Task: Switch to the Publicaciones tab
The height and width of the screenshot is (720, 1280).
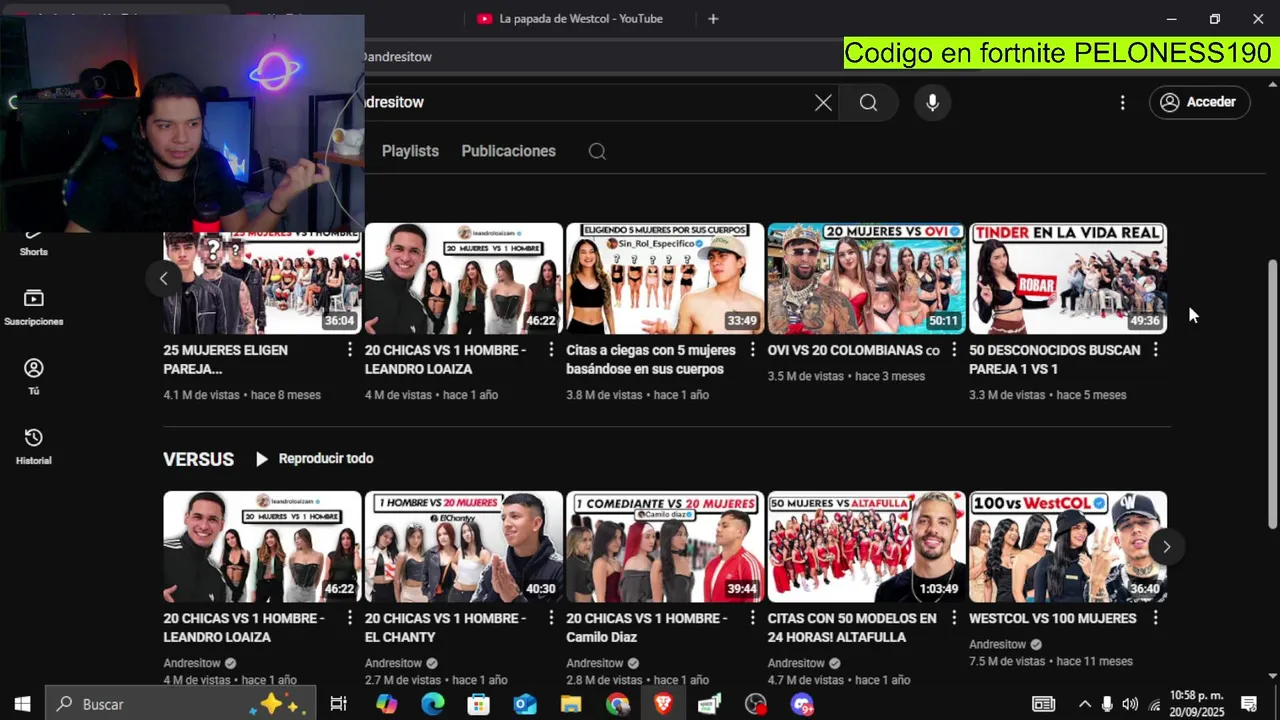Action: (508, 151)
